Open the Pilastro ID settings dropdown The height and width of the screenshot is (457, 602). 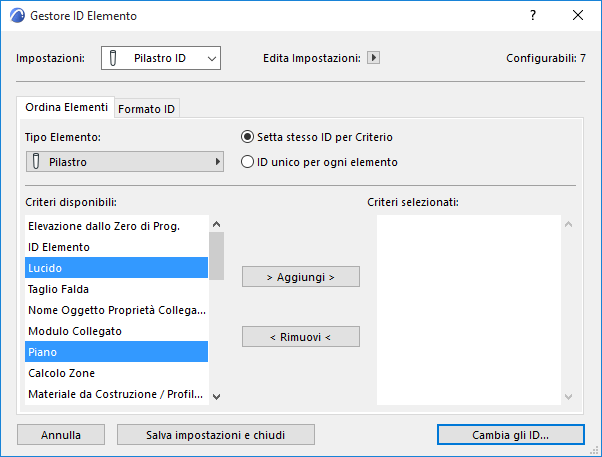pos(160,59)
